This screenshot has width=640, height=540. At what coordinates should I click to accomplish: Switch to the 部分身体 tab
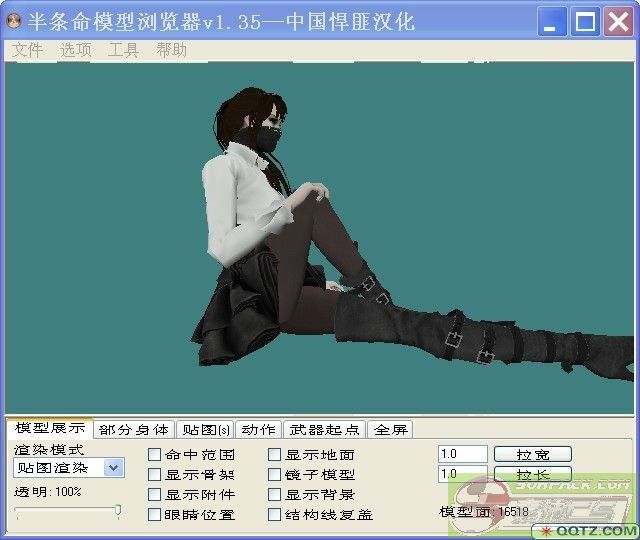(x=134, y=429)
